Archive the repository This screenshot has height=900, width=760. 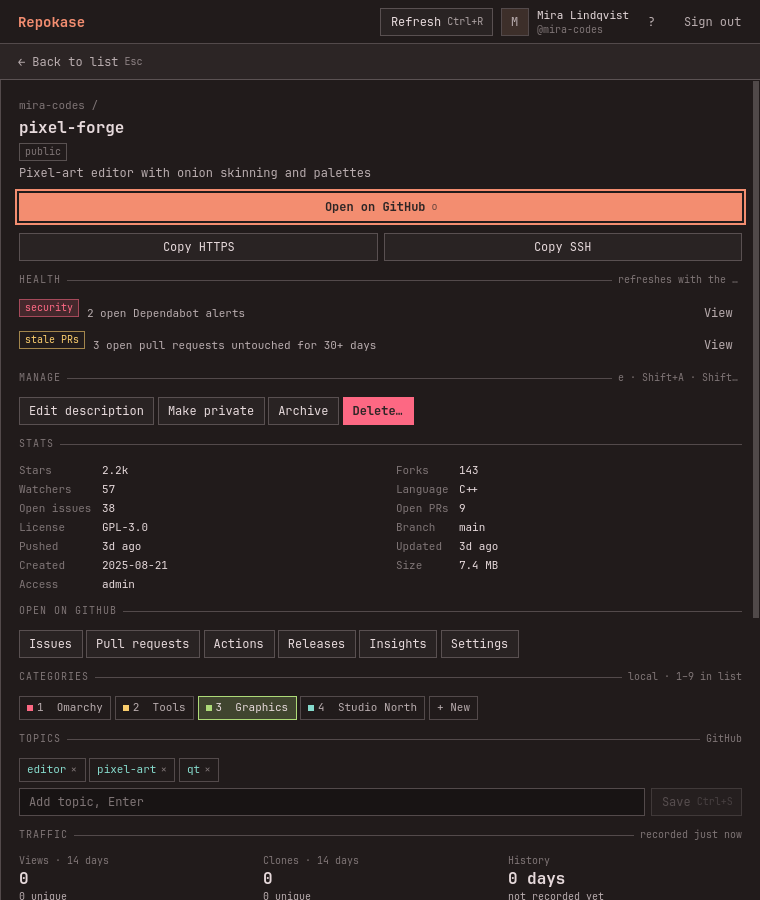tap(303, 411)
